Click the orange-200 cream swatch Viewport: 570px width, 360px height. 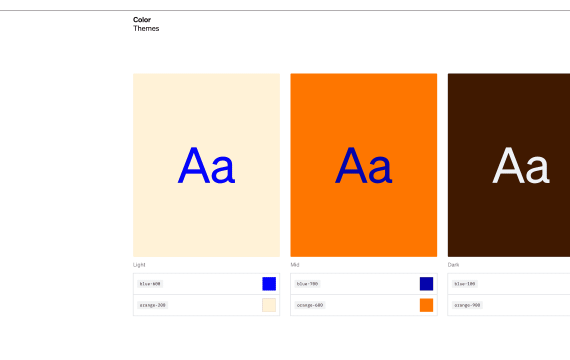[269, 305]
